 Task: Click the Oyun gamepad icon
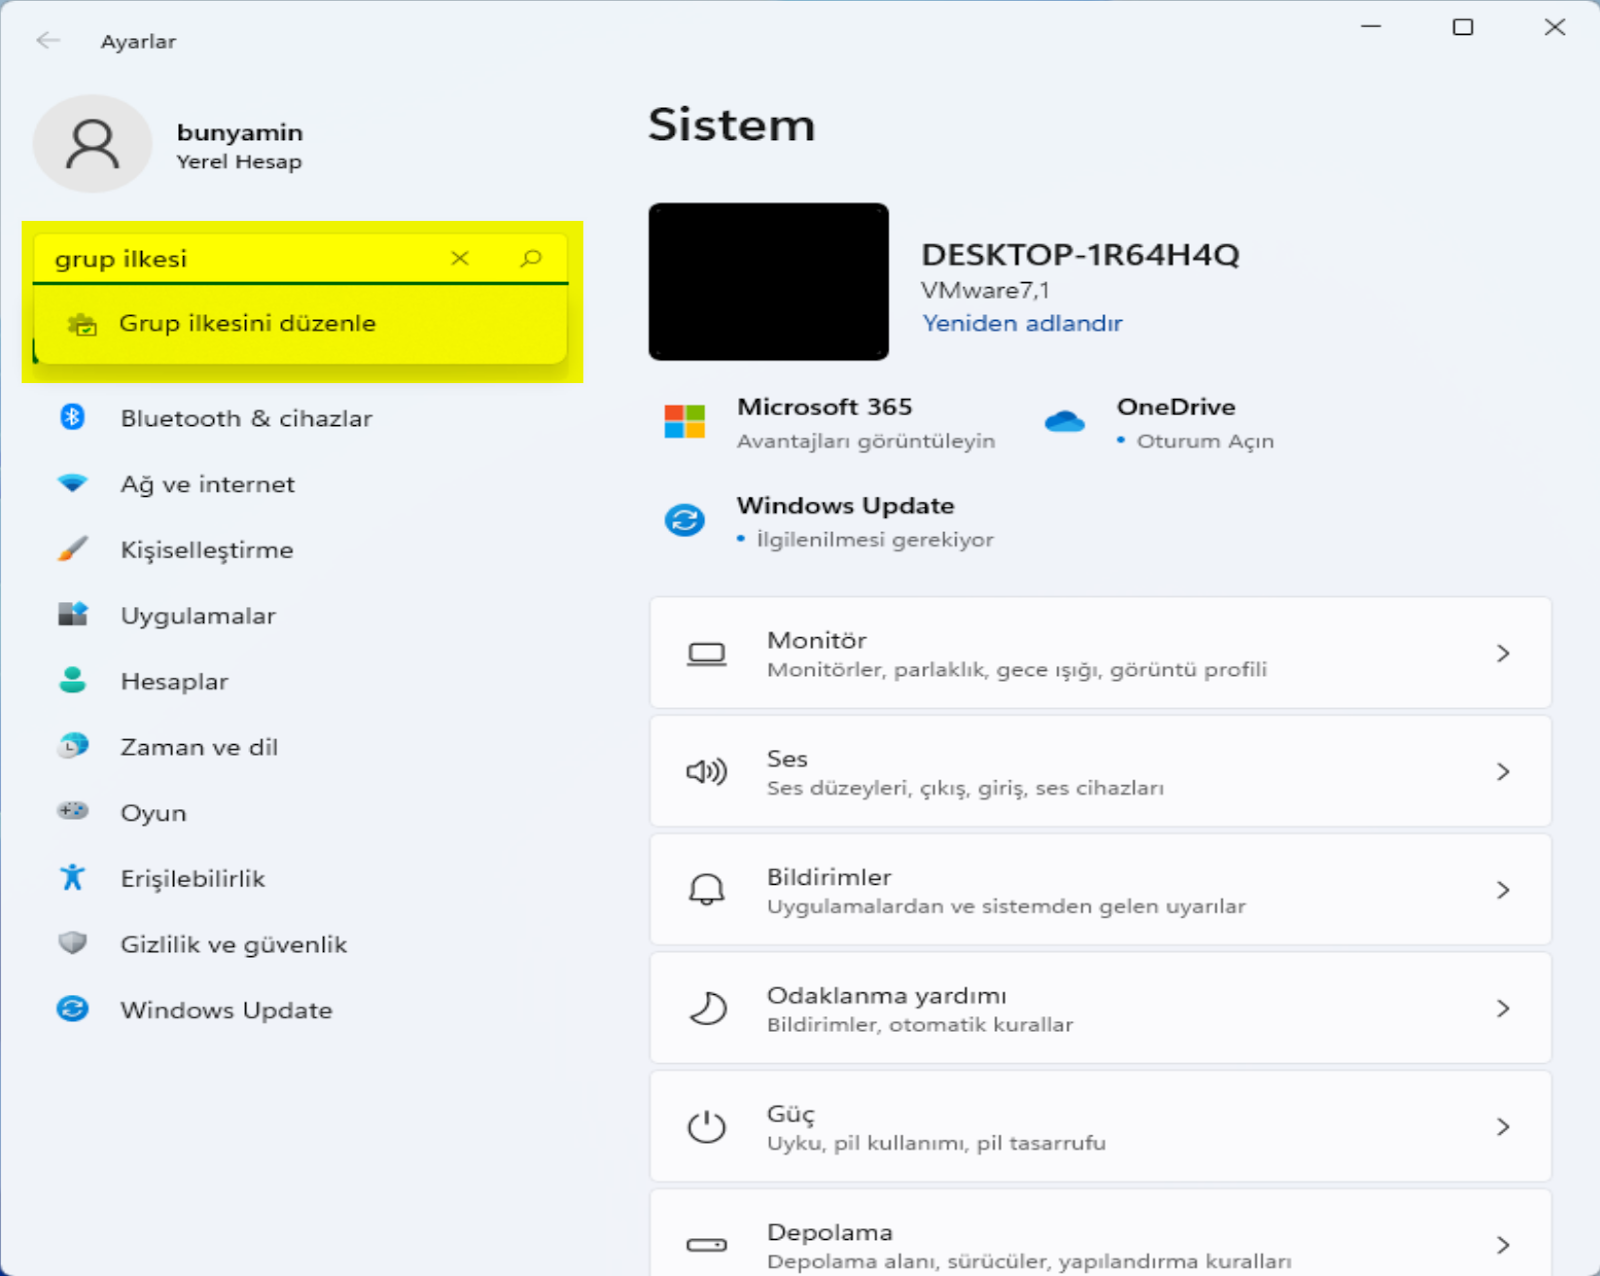click(x=72, y=811)
